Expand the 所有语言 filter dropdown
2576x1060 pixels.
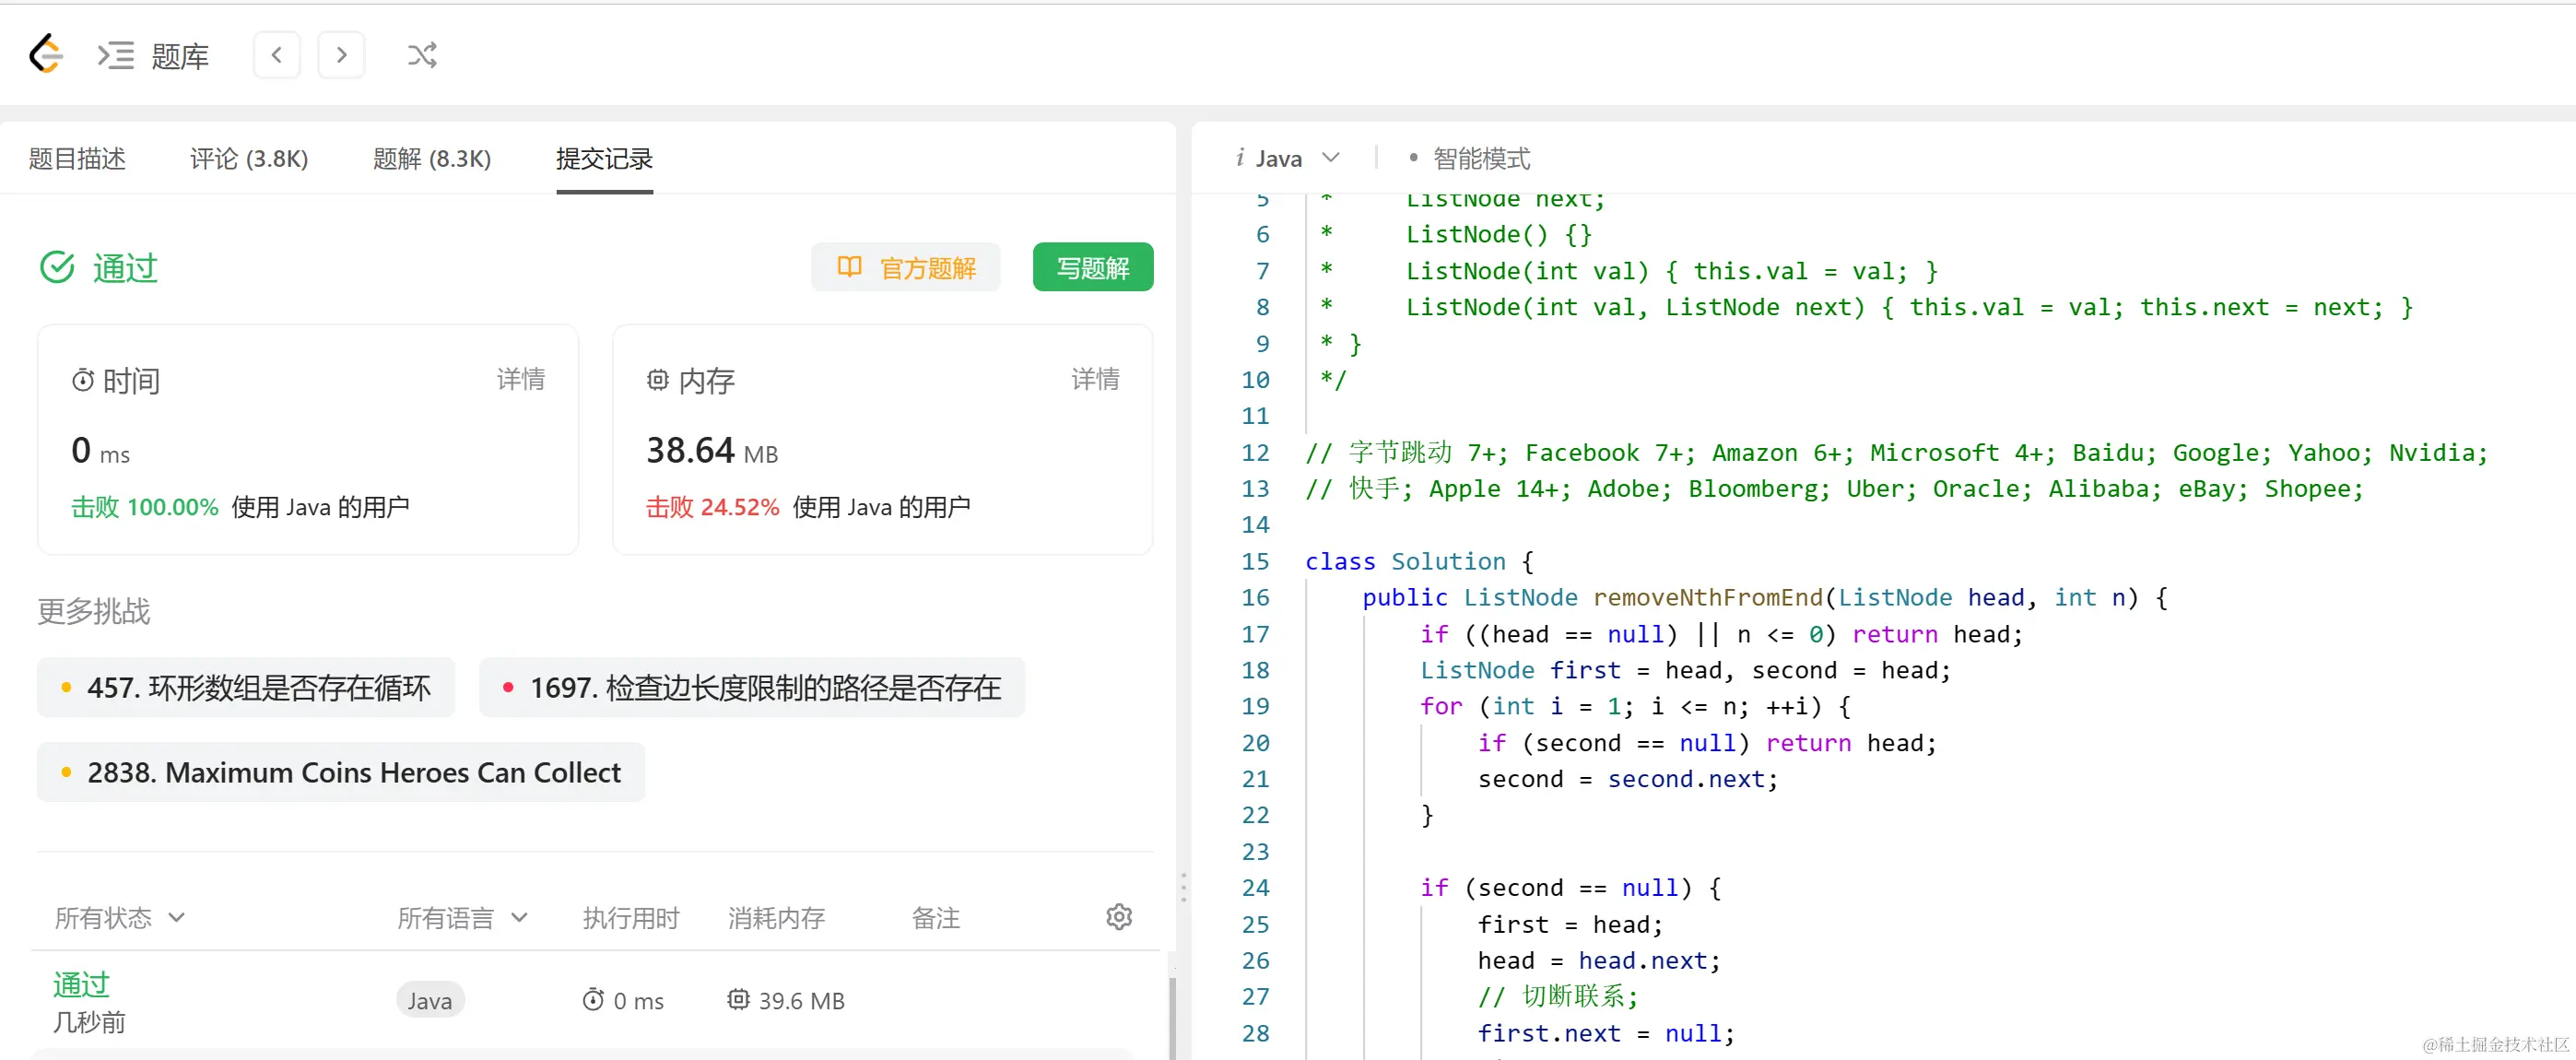[x=461, y=916]
